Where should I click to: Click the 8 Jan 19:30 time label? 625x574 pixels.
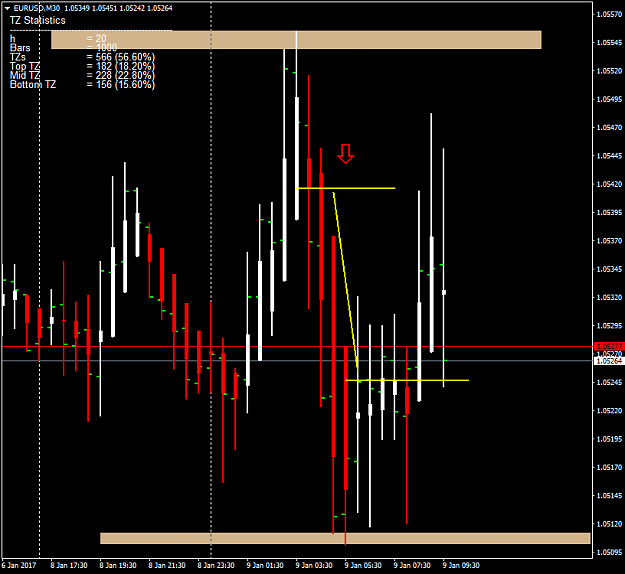[x=118, y=565]
